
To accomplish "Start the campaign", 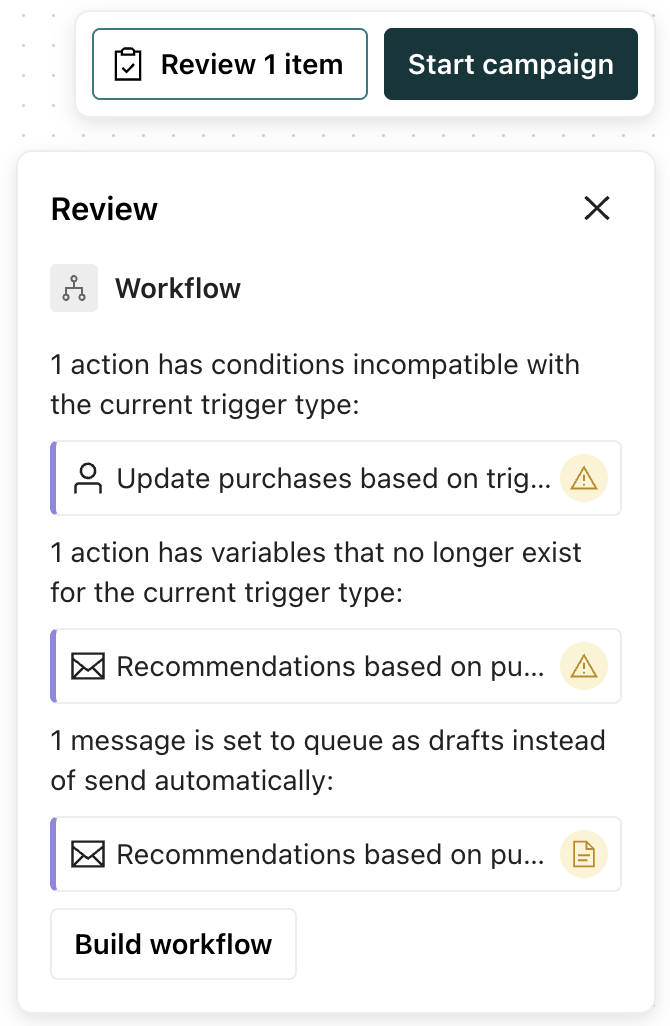I will [x=510, y=63].
